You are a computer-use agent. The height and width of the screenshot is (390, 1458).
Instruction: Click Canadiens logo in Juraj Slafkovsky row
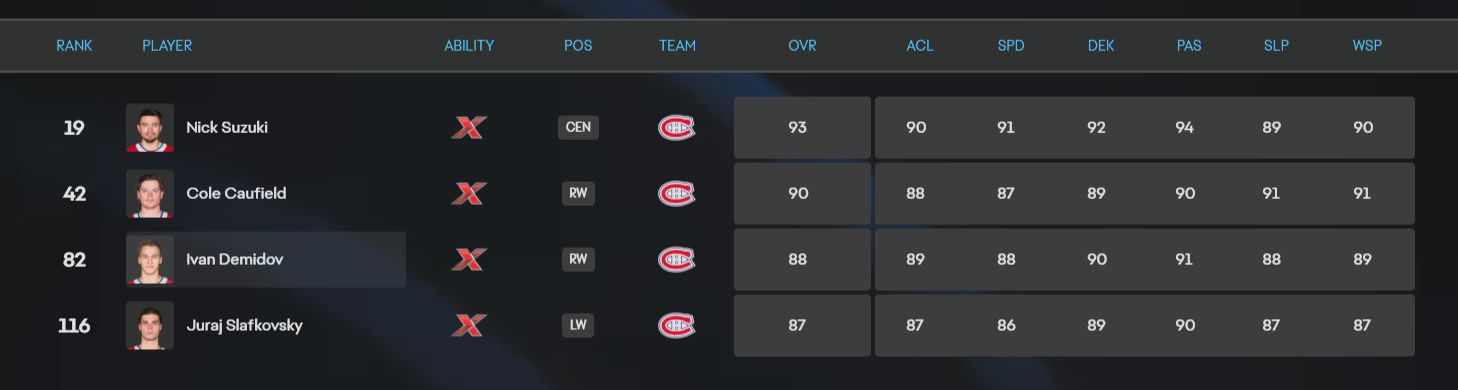tap(677, 325)
